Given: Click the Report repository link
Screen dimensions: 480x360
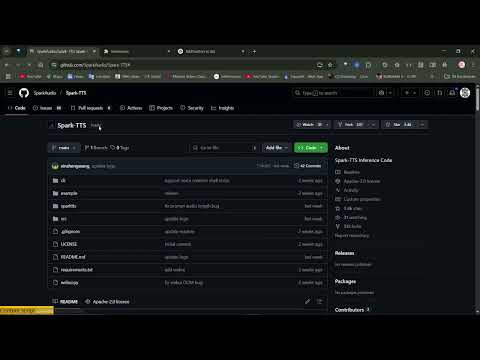Looking at the screenshot, I should coord(352,235).
